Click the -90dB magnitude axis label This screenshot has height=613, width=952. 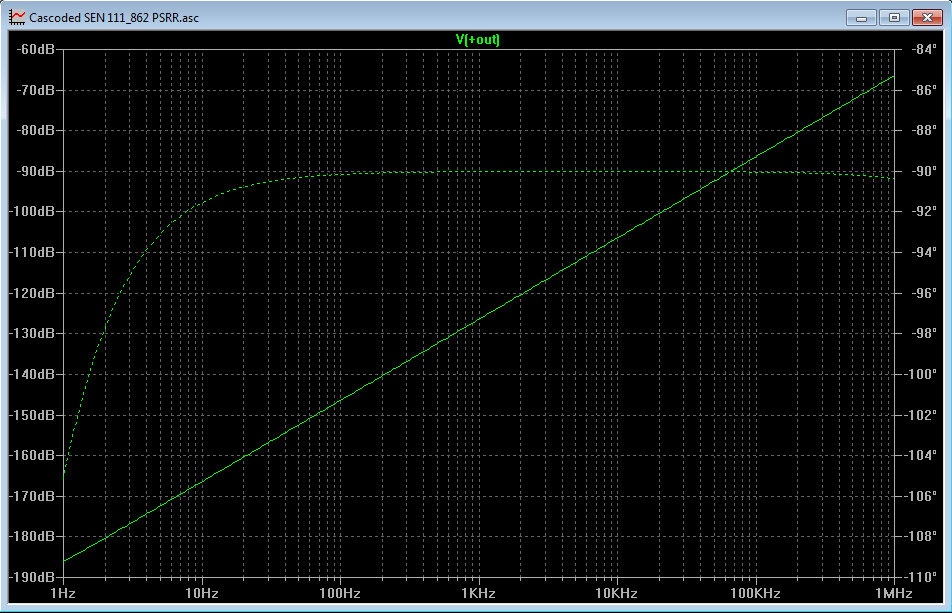point(35,171)
